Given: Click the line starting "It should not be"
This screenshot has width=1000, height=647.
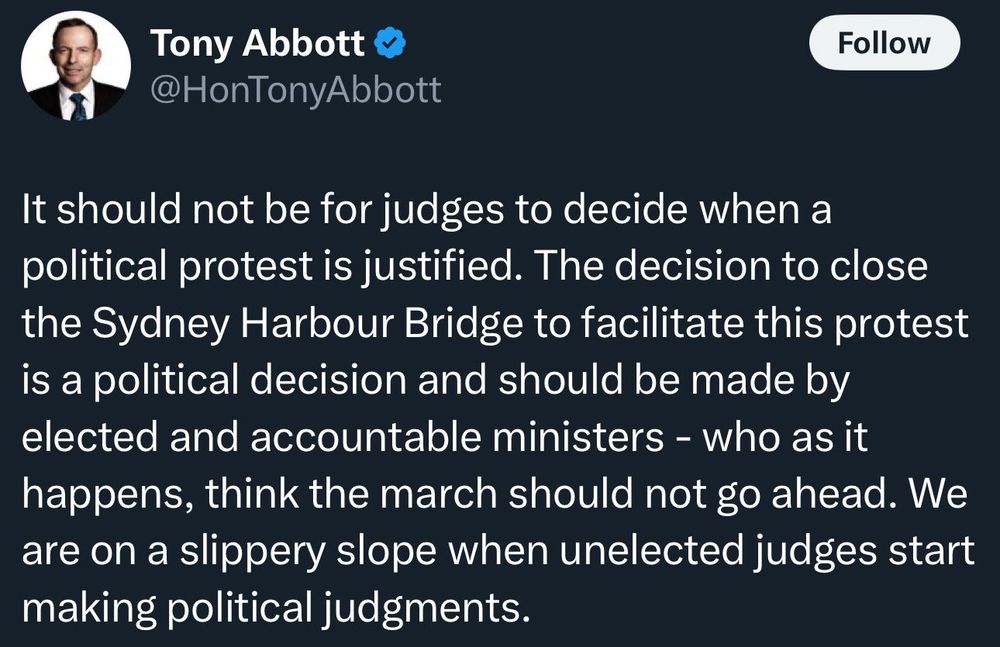Looking at the screenshot, I should (427, 209).
